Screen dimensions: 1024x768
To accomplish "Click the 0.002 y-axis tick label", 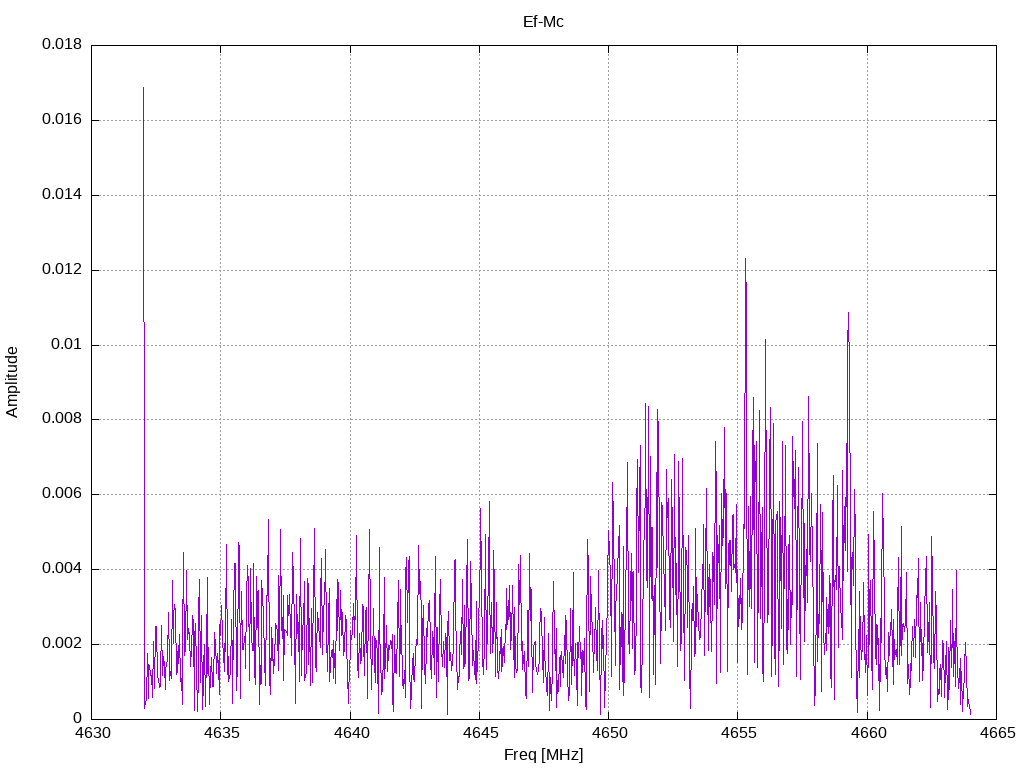I will (62, 643).
